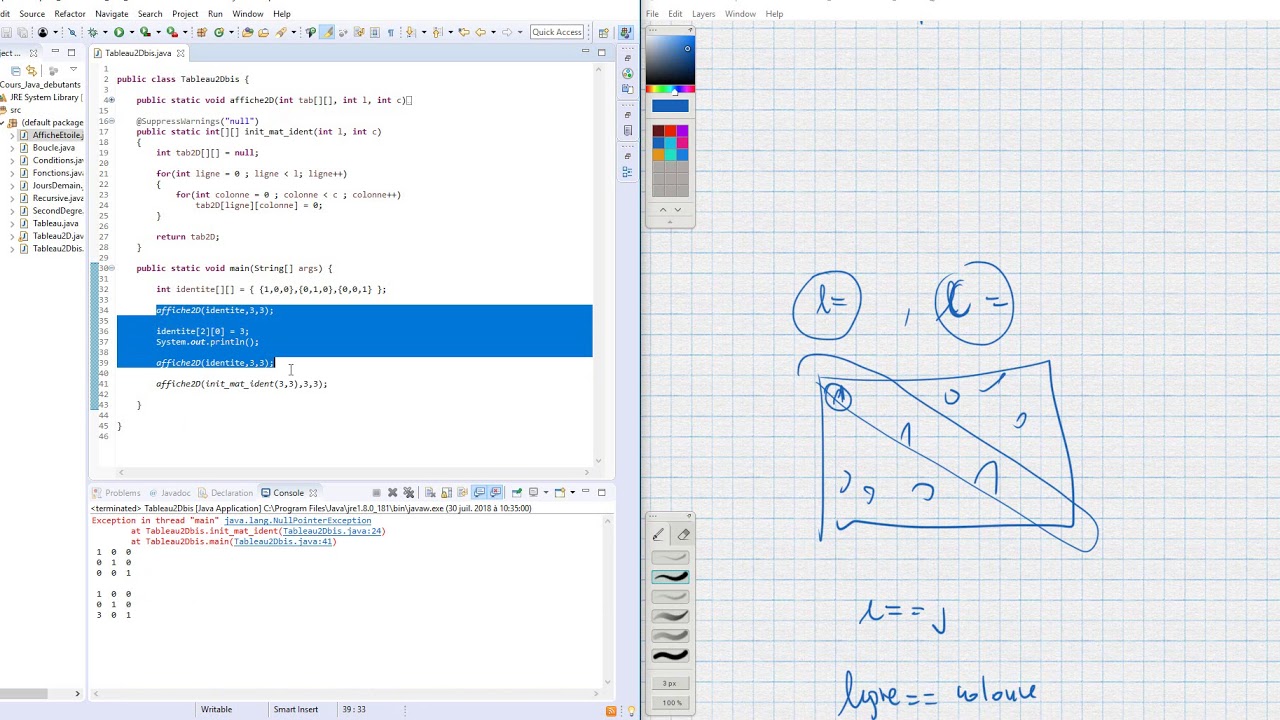Close the Tableau2Dbis.java editor tab
The height and width of the screenshot is (720, 1280).
click(x=180, y=53)
